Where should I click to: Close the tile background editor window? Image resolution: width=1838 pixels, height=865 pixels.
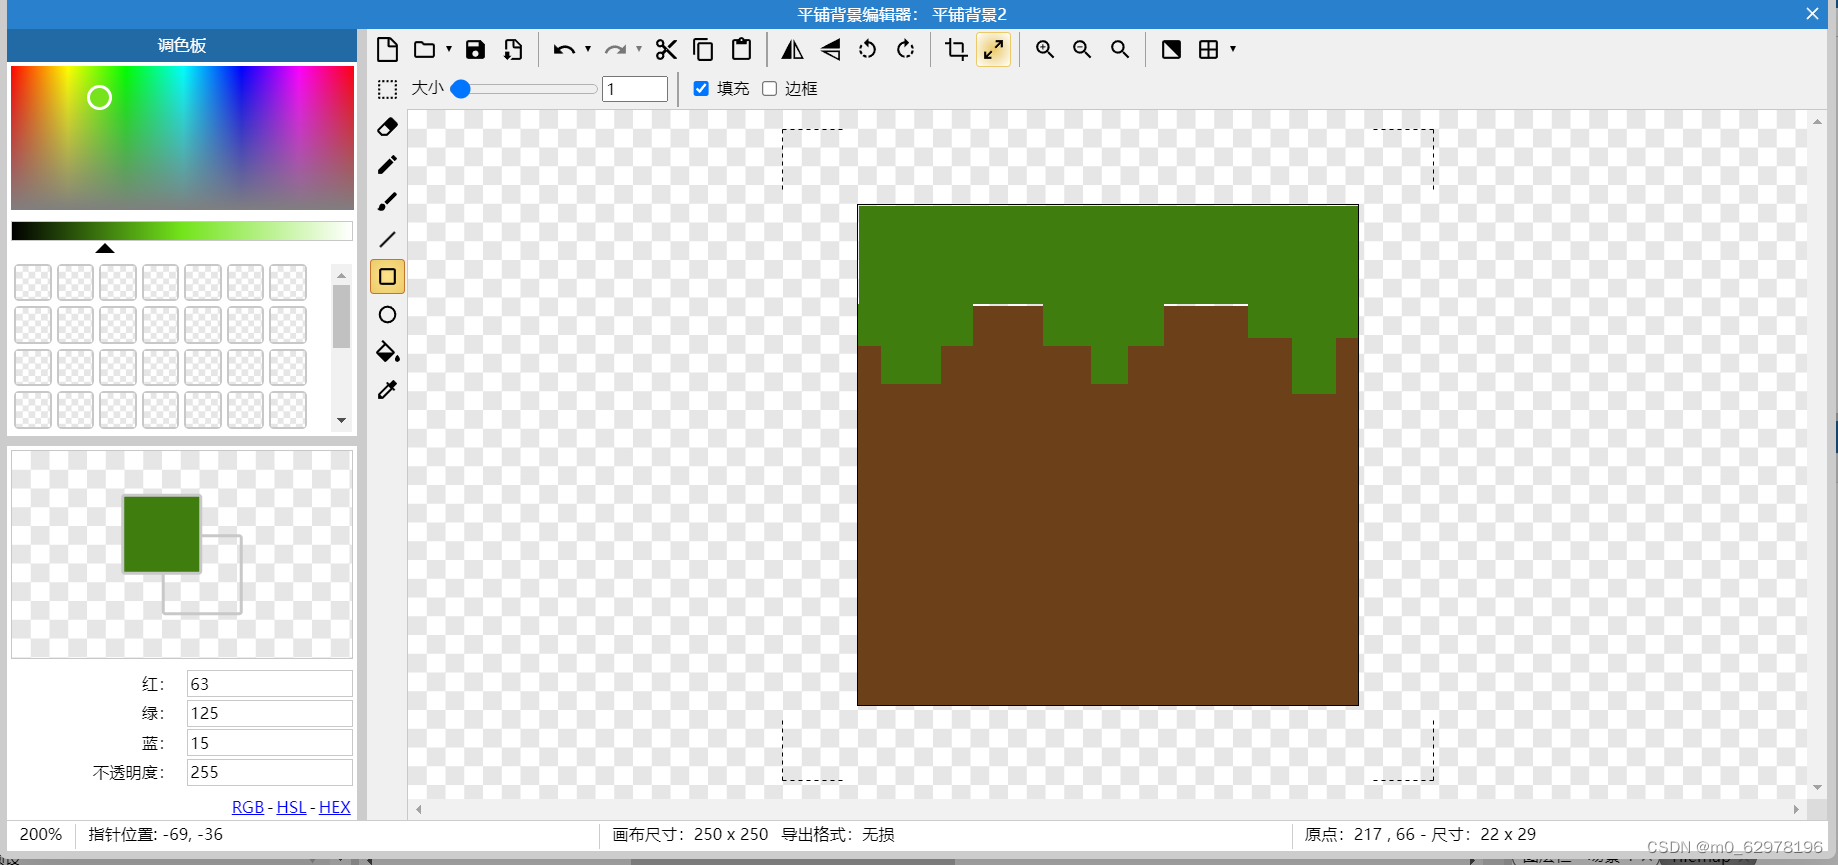coord(1812,14)
